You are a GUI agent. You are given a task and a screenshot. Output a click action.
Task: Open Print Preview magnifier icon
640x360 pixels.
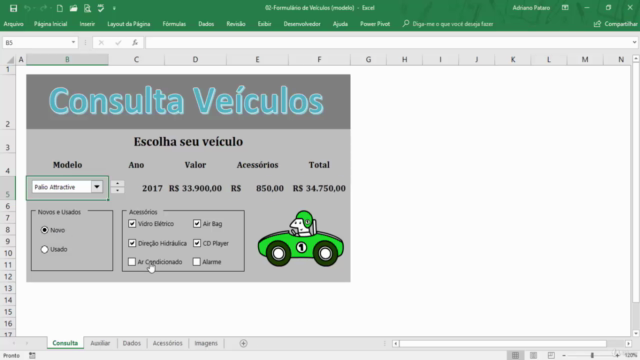(x=87, y=8)
